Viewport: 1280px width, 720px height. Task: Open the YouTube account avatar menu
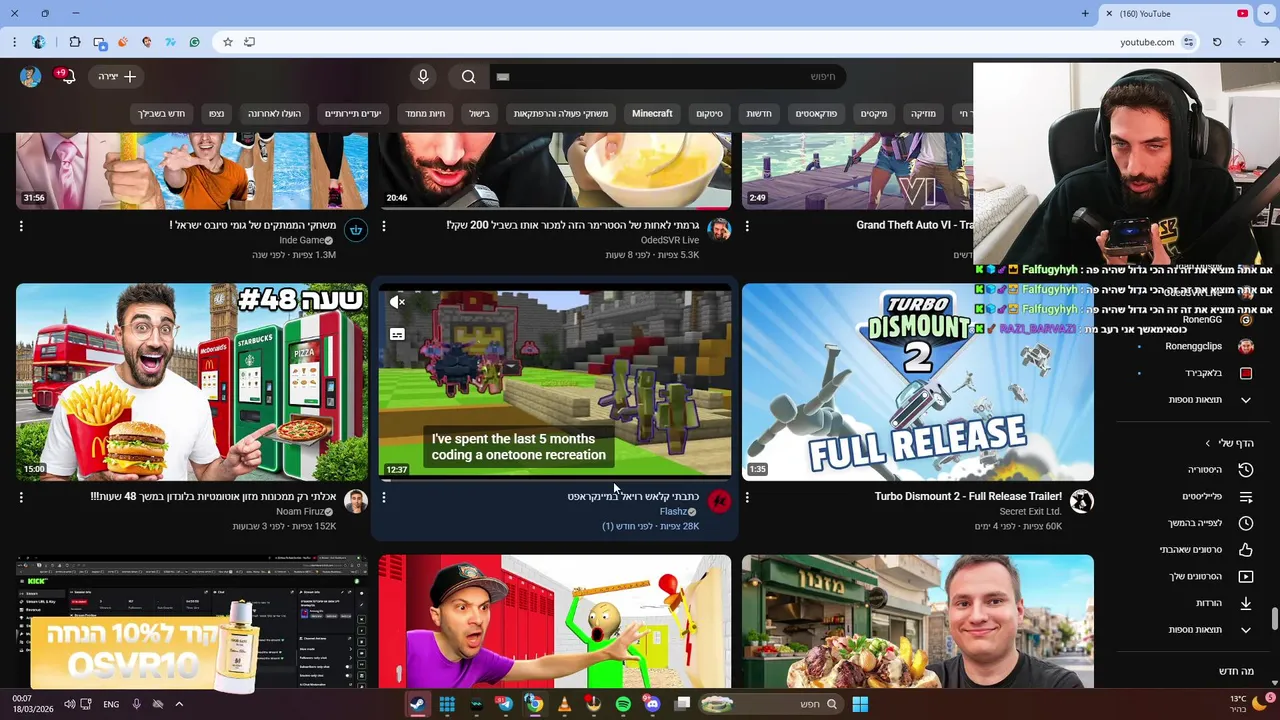[x=30, y=77]
